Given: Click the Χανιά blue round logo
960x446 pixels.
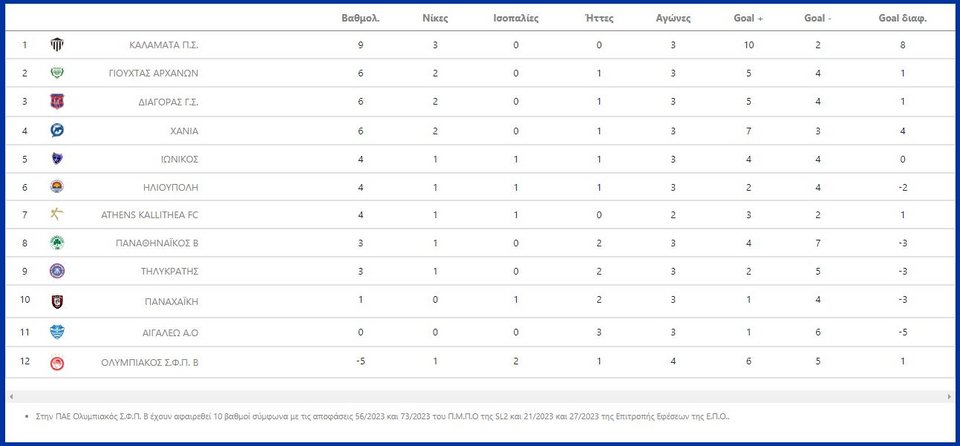Looking at the screenshot, I should point(57,130).
